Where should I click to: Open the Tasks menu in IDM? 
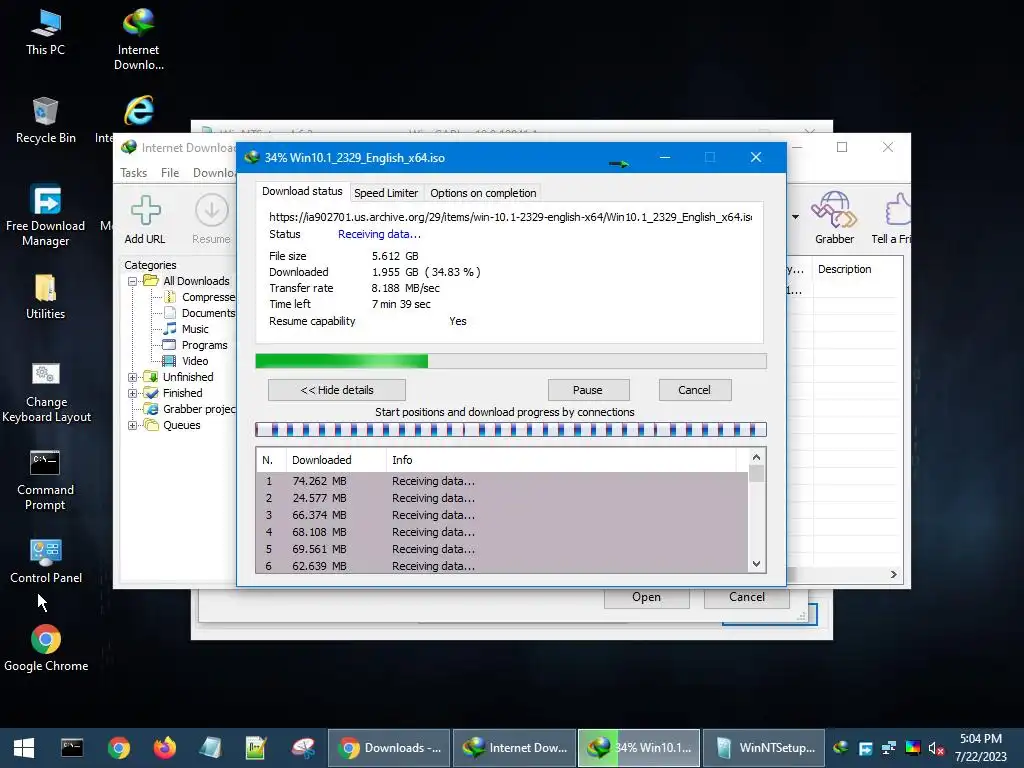(x=133, y=172)
